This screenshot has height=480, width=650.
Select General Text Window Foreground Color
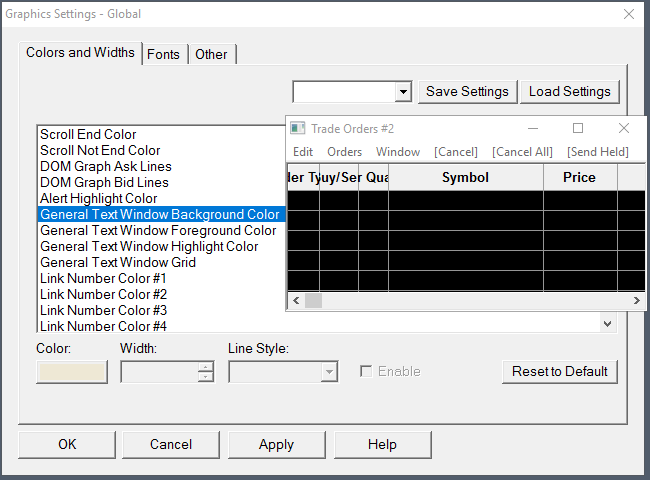click(x=162, y=230)
